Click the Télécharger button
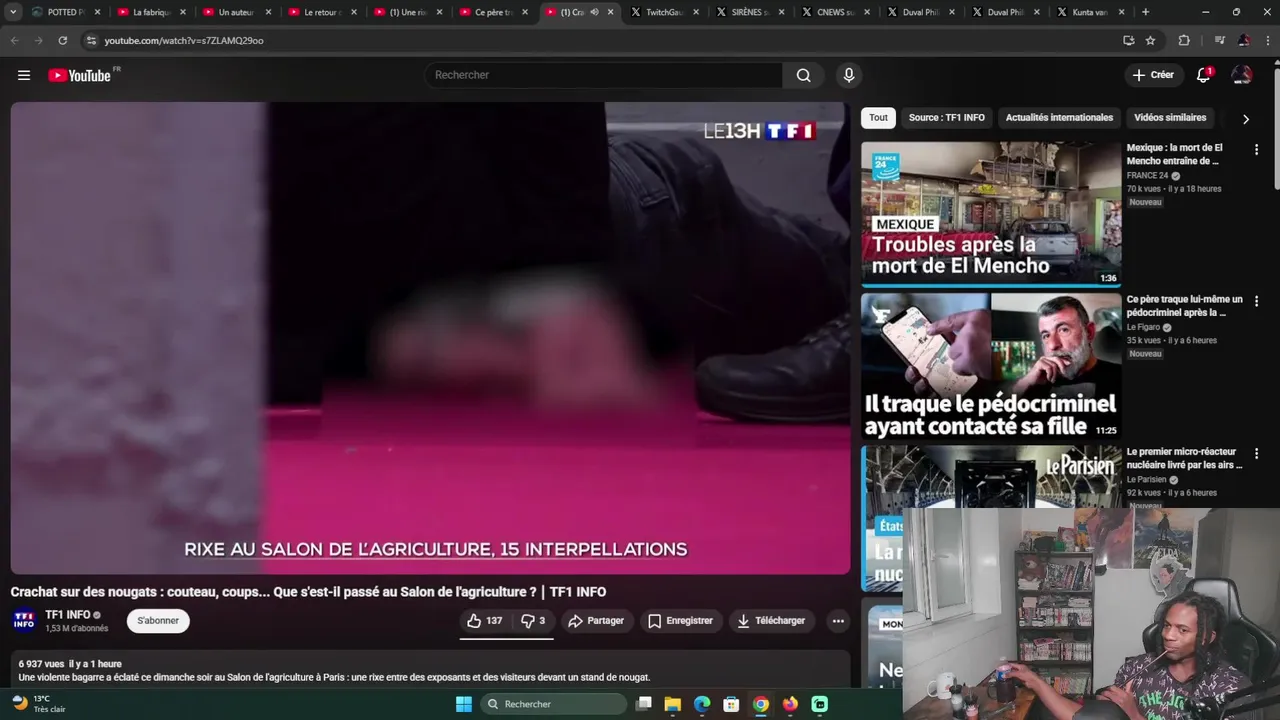 click(x=771, y=621)
